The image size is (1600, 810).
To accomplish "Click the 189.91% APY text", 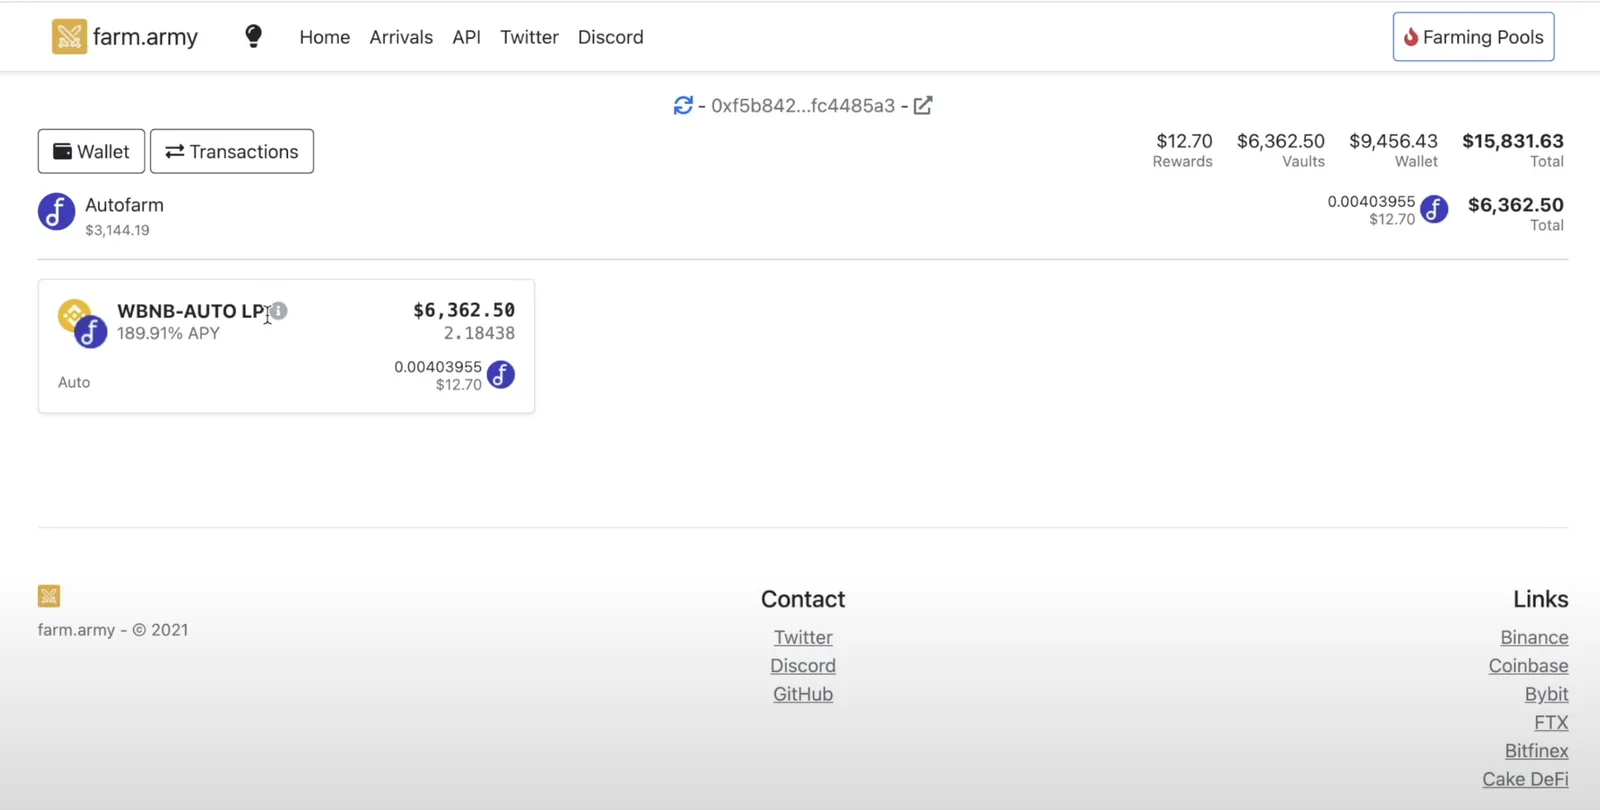I will 168,333.
